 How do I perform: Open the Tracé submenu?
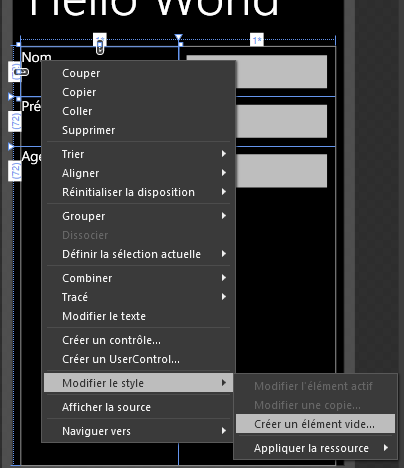(138, 297)
